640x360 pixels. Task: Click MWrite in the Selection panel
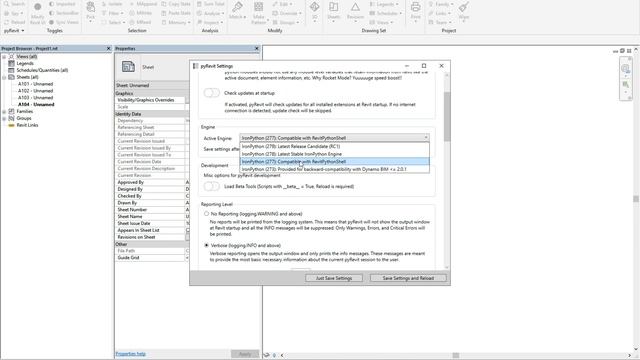(141, 13)
